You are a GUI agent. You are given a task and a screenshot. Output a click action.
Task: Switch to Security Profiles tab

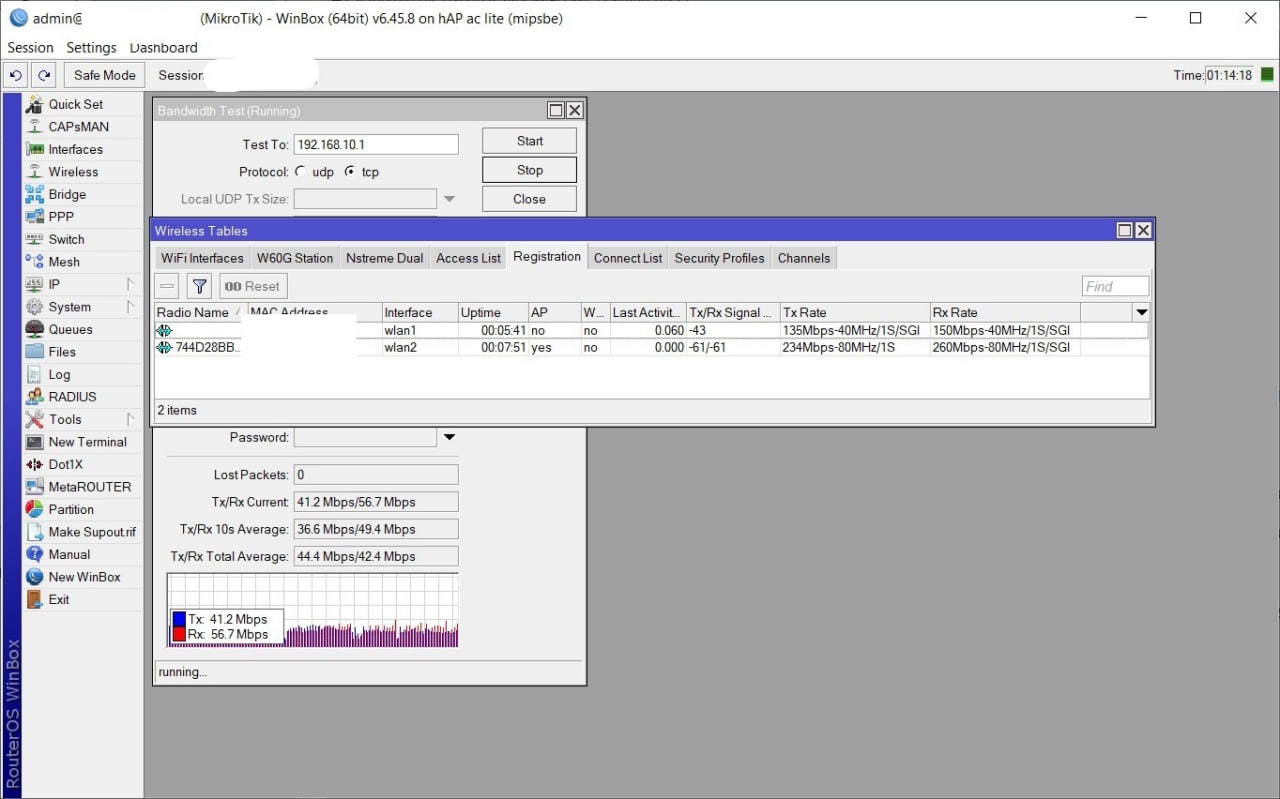(x=719, y=258)
